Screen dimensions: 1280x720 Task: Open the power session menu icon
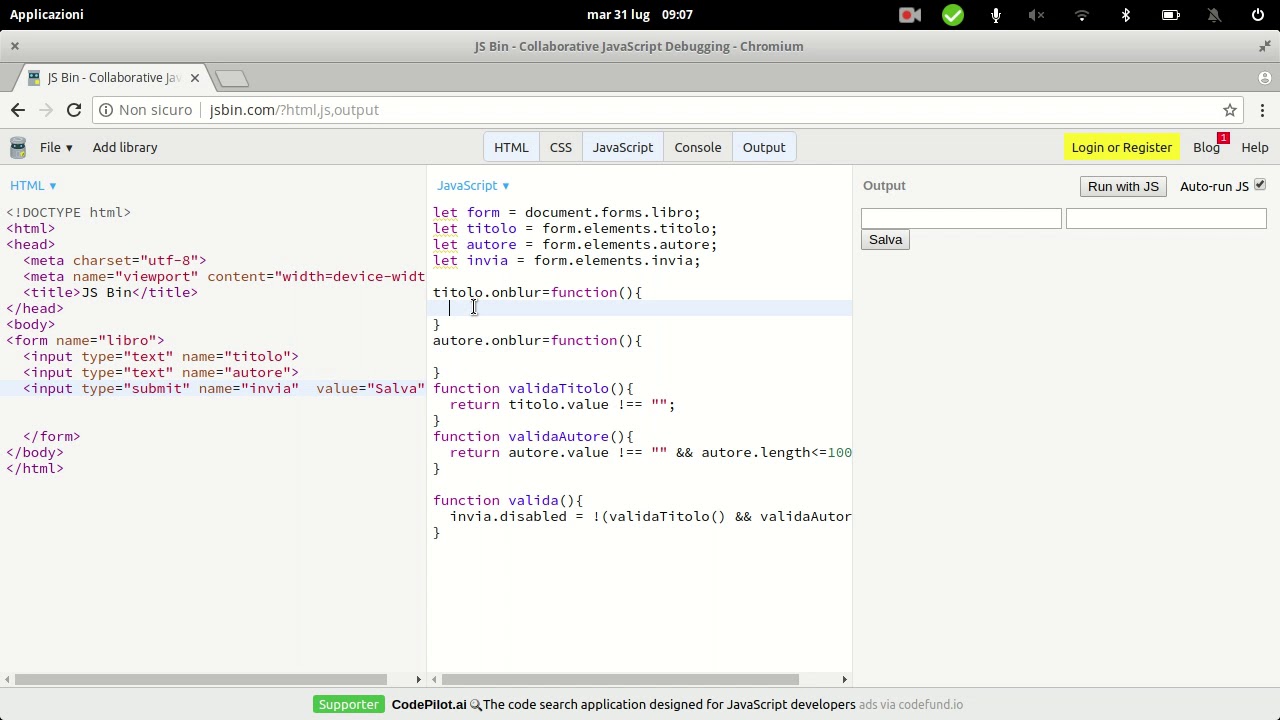tap(1258, 15)
